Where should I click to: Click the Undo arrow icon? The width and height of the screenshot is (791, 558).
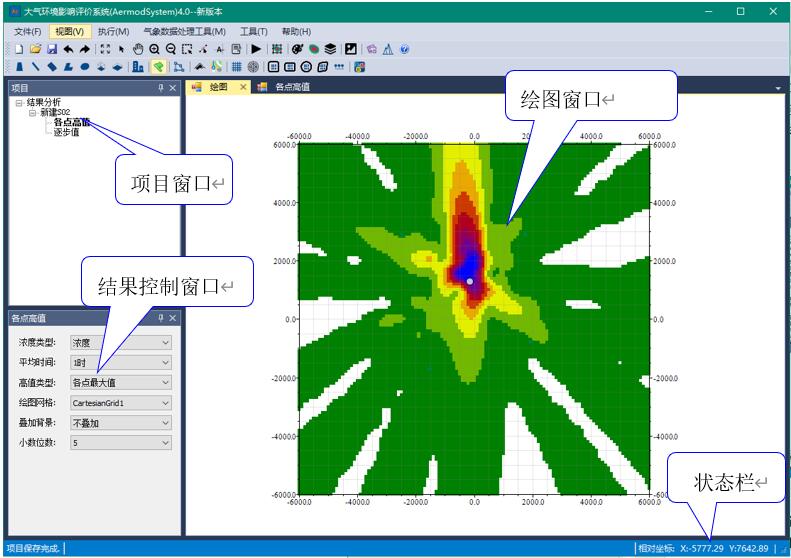click(68, 48)
